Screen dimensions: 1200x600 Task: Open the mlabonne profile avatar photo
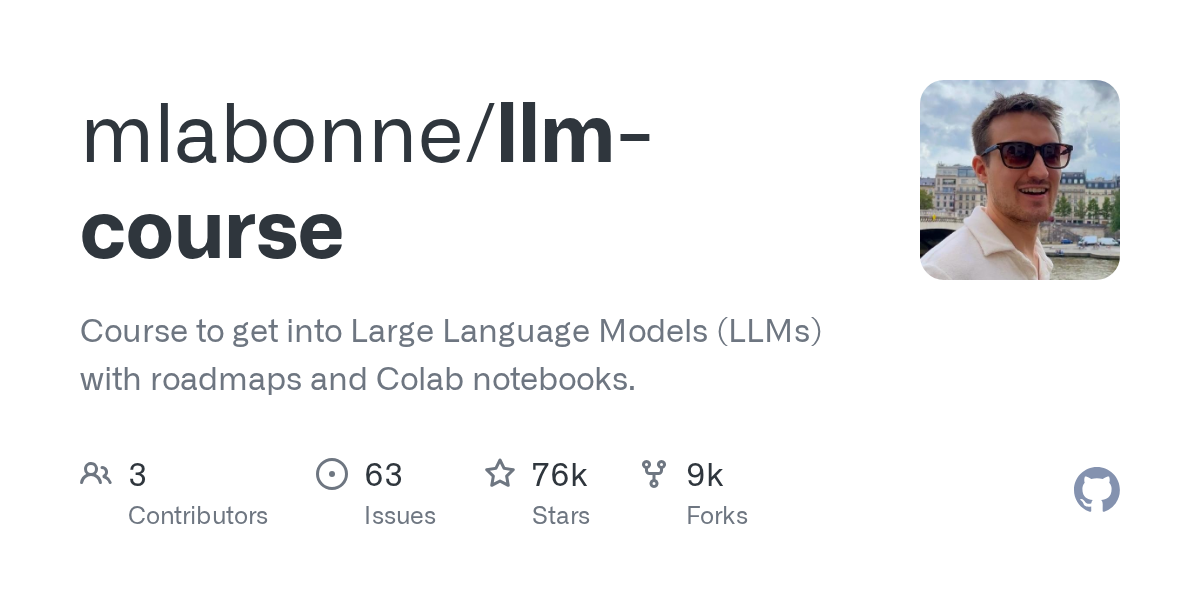[x=1019, y=180]
